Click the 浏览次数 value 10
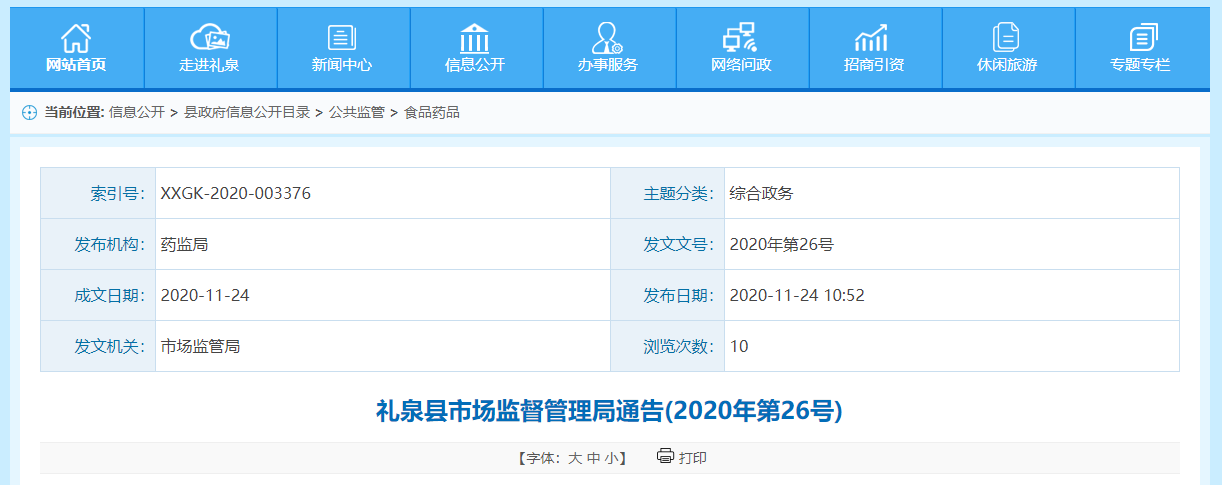1222x485 pixels. click(739, 346)
